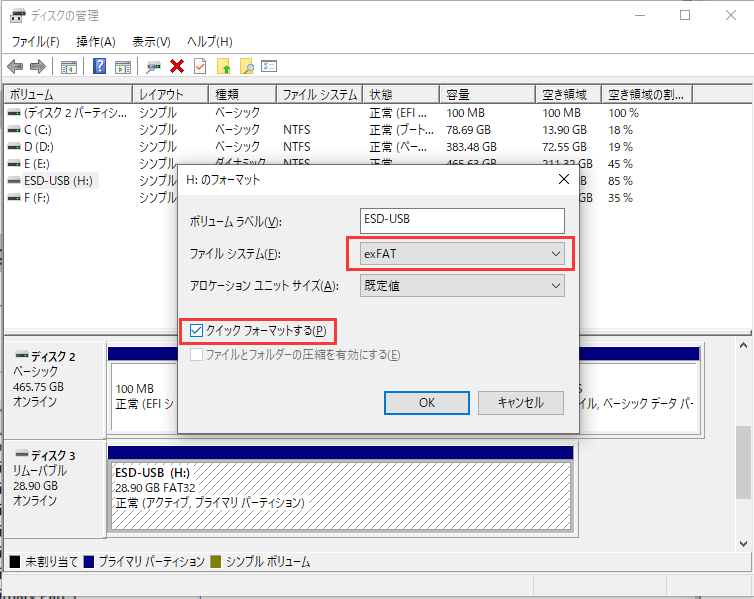Click the 78.69 GB capacity cell
Screen dimensions: 754x599
(x=468, y=130)
